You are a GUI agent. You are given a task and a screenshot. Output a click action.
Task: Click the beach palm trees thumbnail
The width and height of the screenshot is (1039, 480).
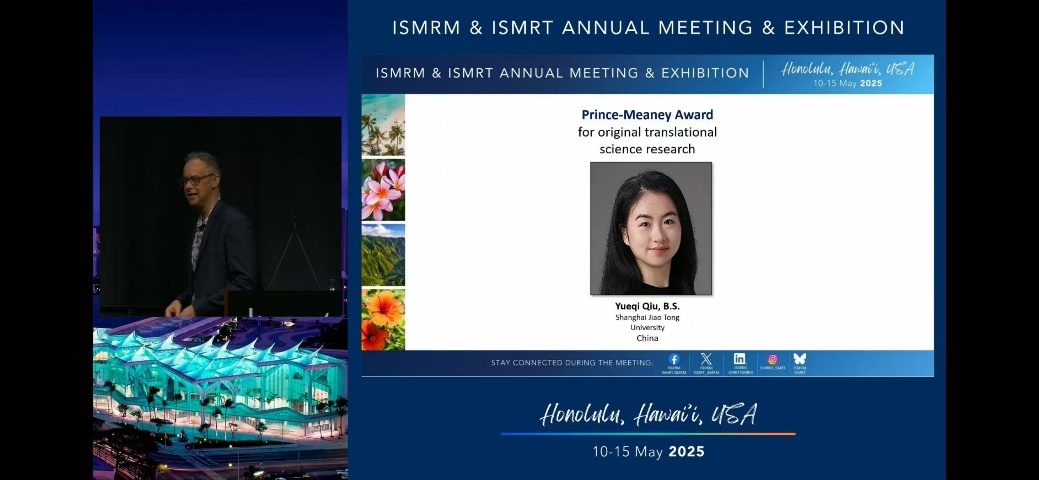click(383, 125)
